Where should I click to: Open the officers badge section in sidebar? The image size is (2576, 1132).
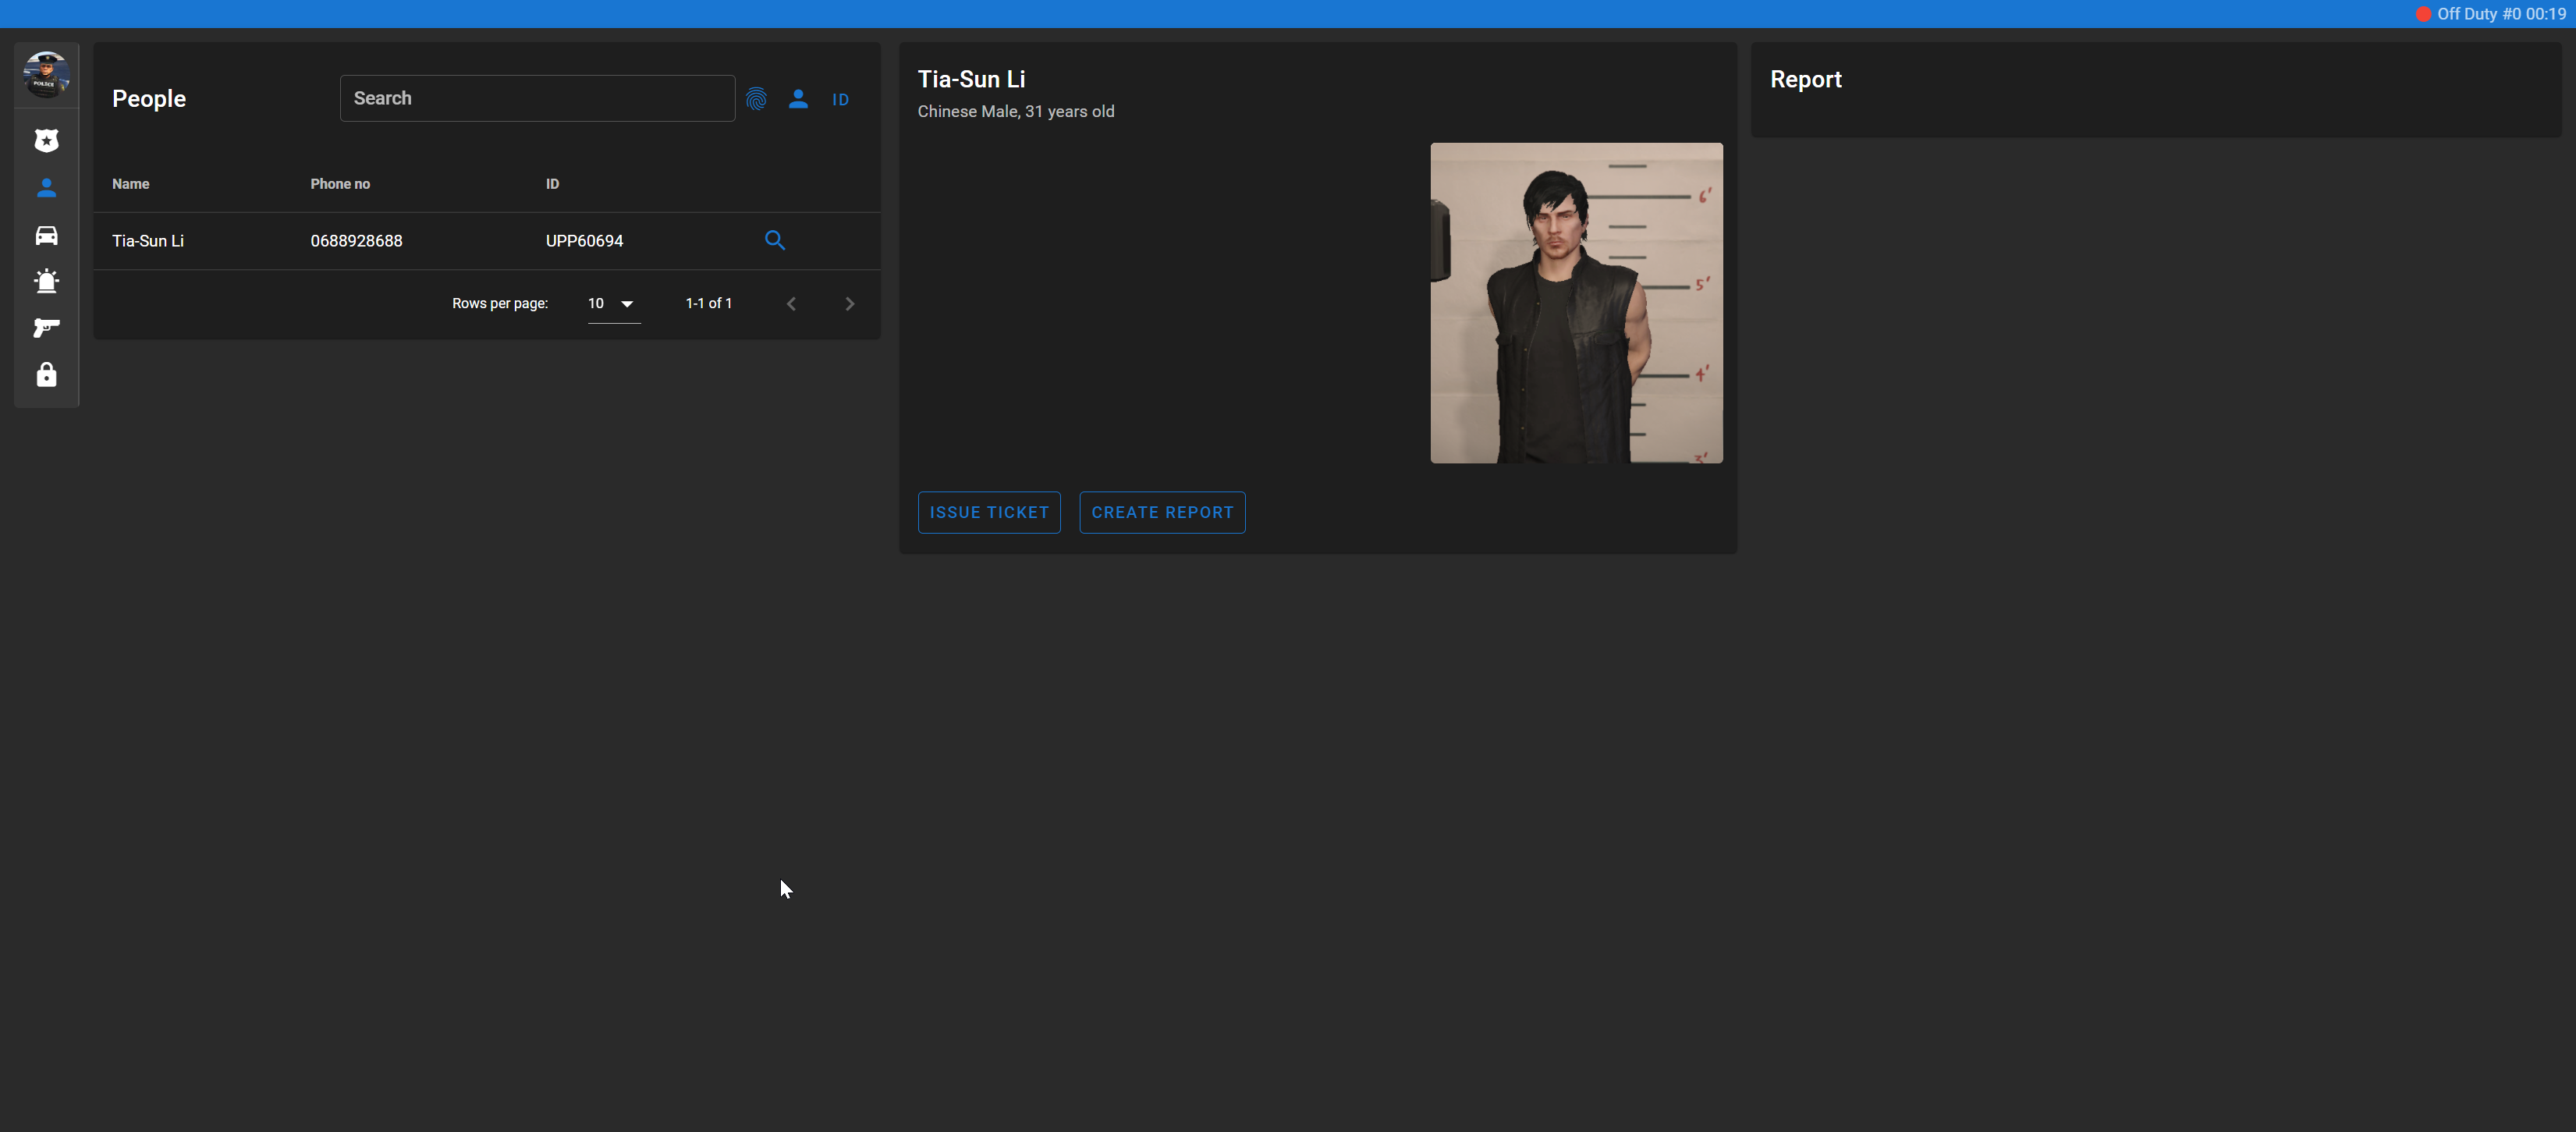pyautogui.click(x=46, y=140)
